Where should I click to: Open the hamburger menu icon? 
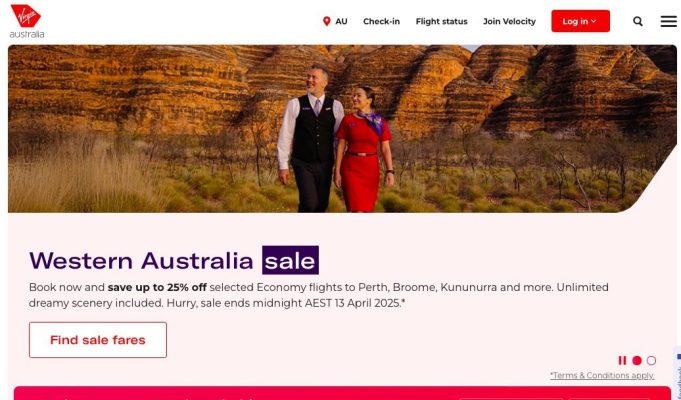(x=669, y=21)
